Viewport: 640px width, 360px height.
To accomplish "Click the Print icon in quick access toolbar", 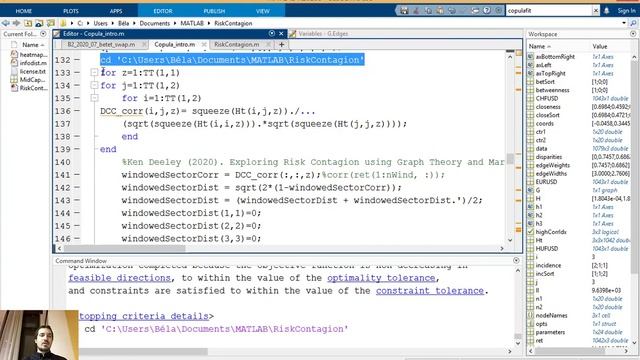I will pos(475,11).
